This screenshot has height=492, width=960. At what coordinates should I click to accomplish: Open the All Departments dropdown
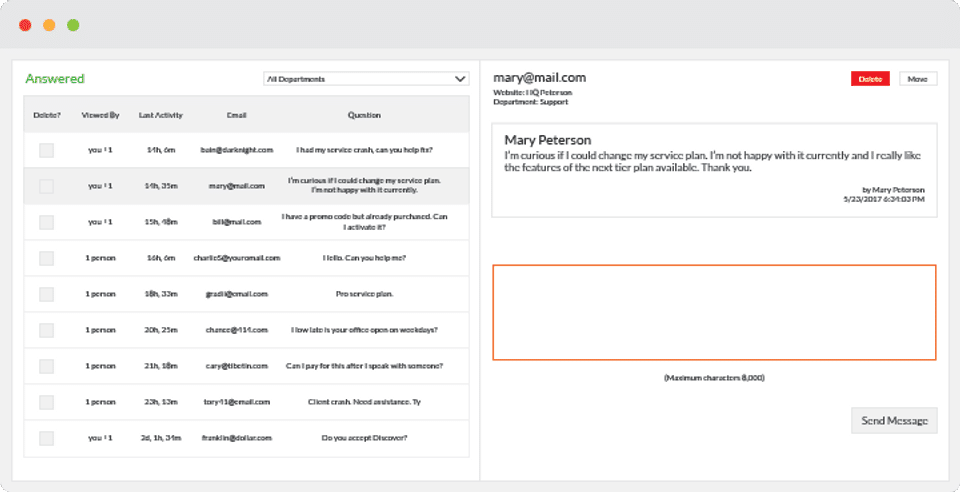coord(366,79)
